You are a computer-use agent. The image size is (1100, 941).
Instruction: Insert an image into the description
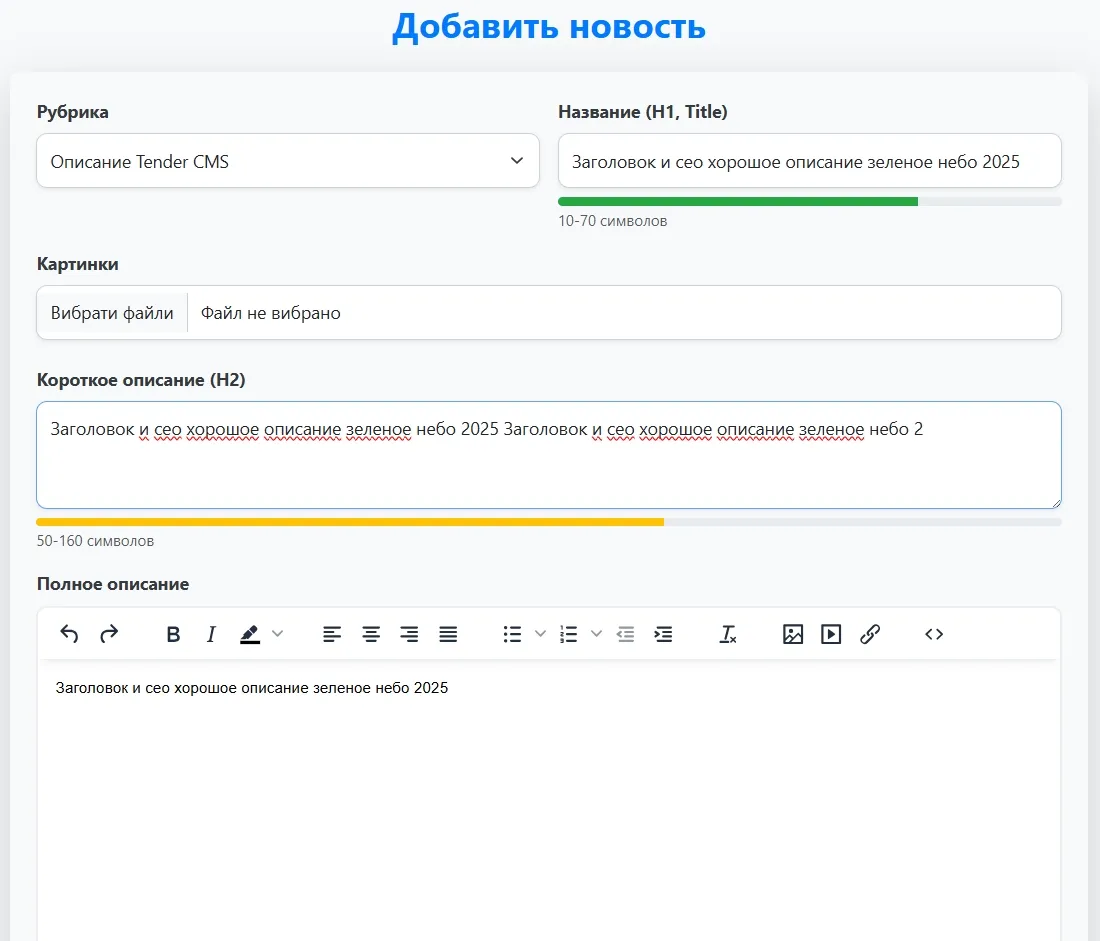click(x=792, y=634)
